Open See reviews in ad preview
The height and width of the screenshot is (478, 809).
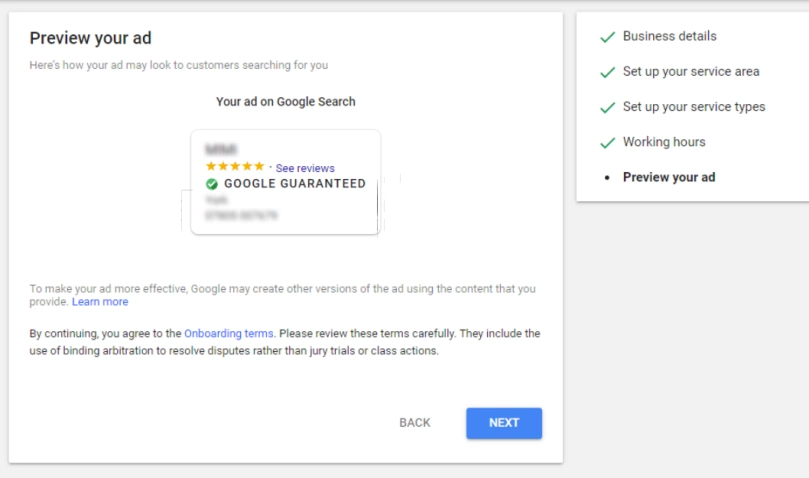tap(305, 168)
